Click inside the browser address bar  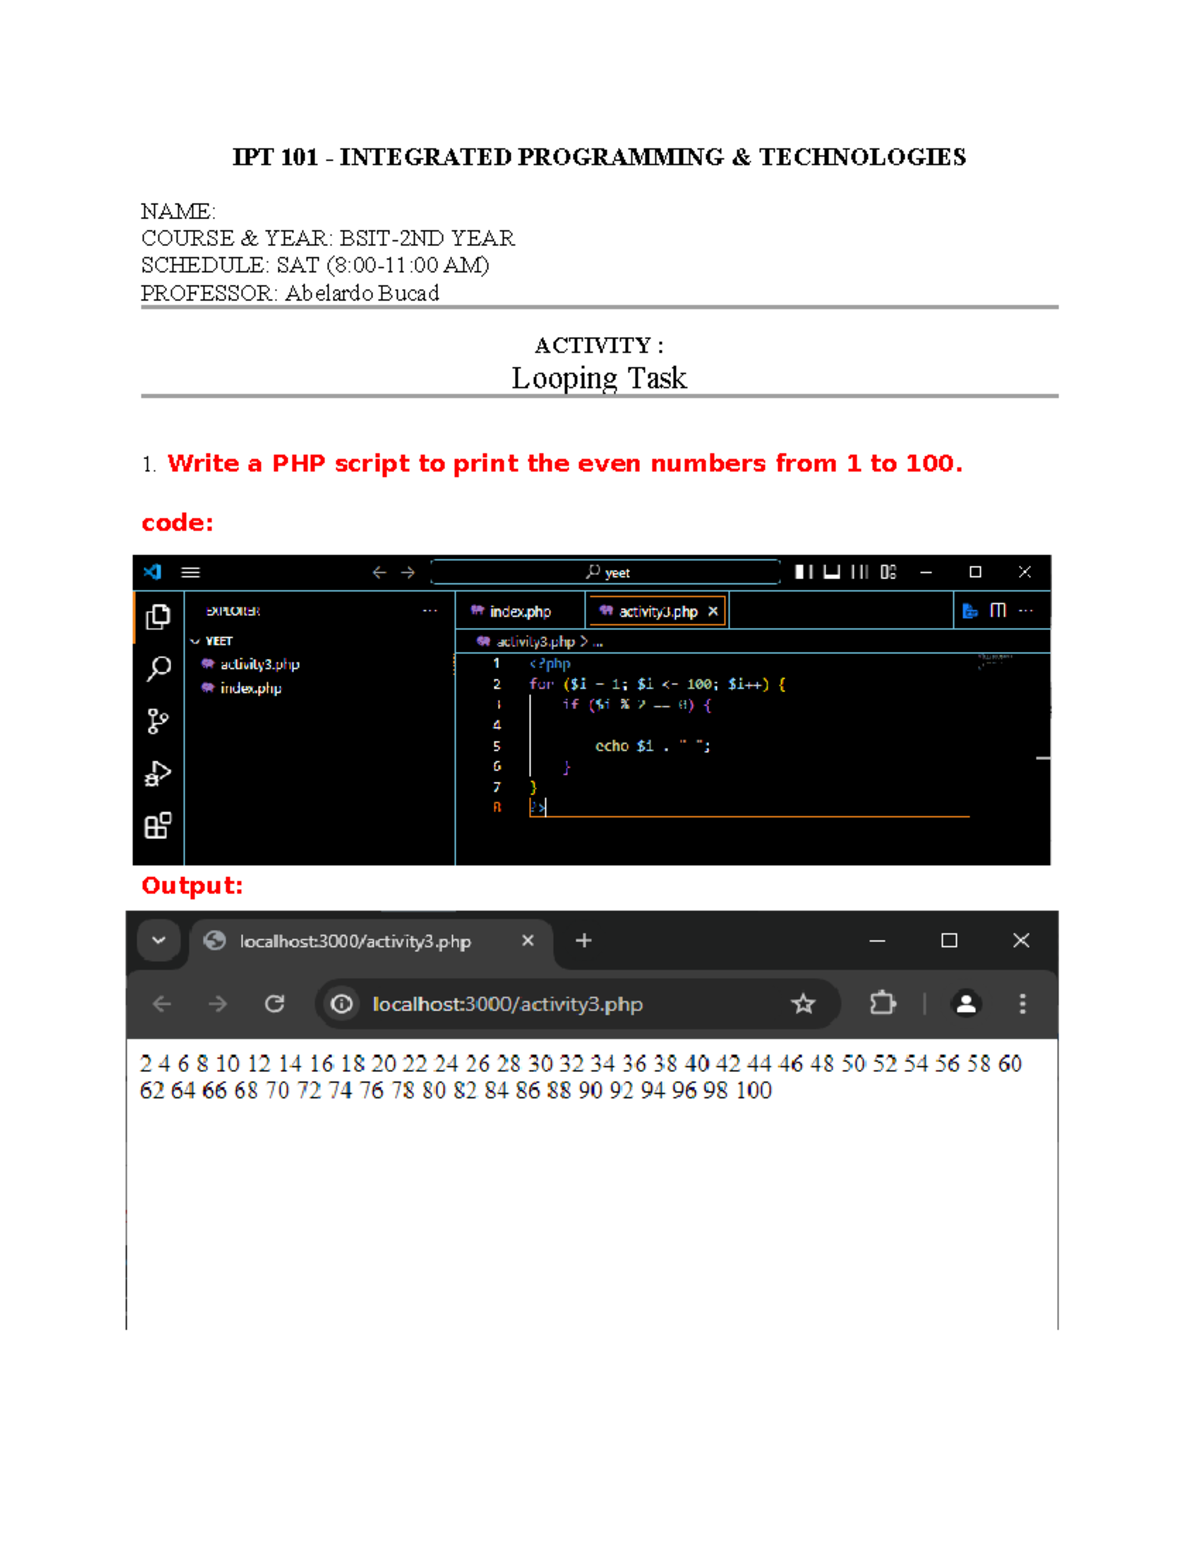(x=520, y=1001)
